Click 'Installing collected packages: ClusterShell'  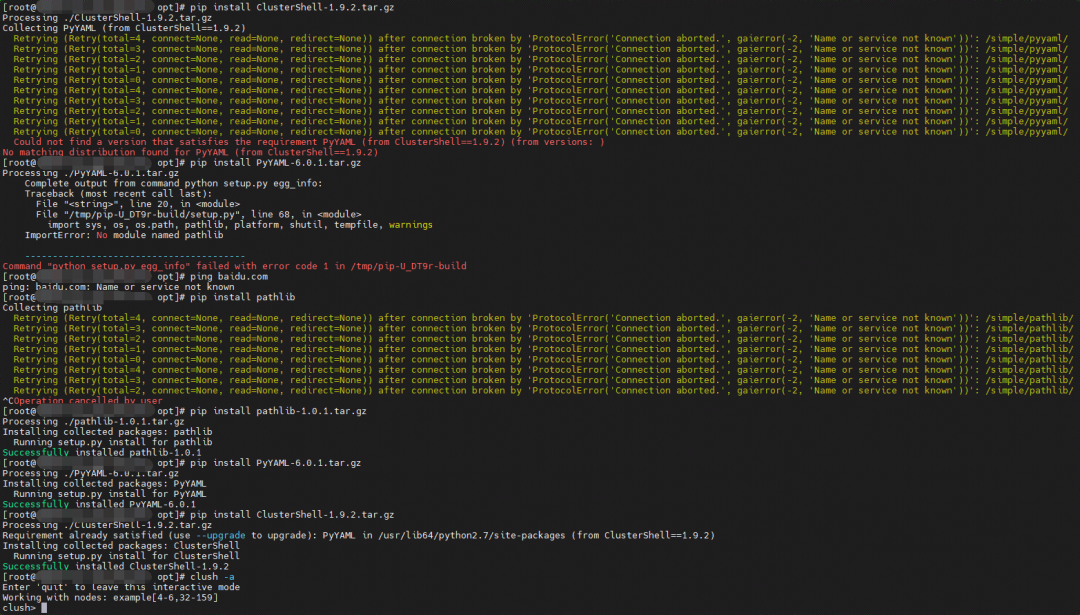pyautogui.click(x=121, y=545)
